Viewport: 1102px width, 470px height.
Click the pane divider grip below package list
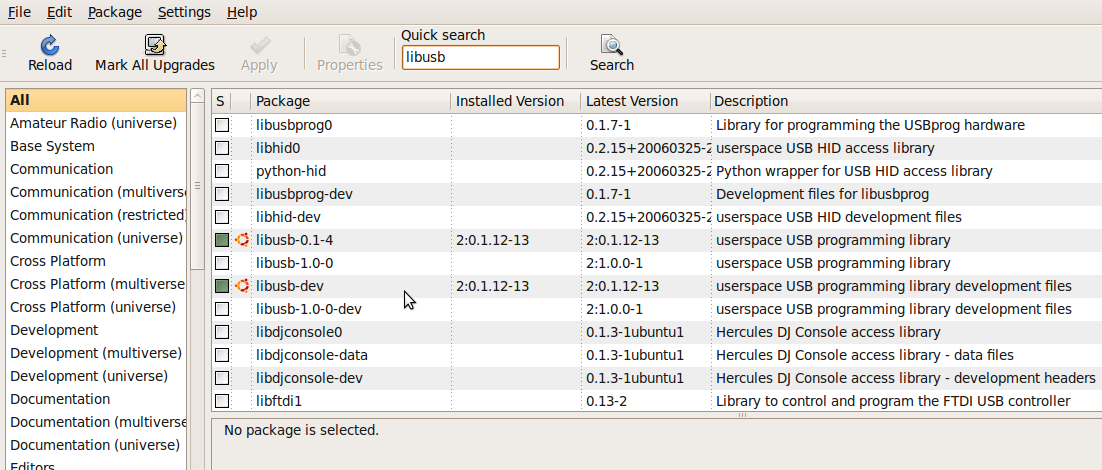click(742, 415)
